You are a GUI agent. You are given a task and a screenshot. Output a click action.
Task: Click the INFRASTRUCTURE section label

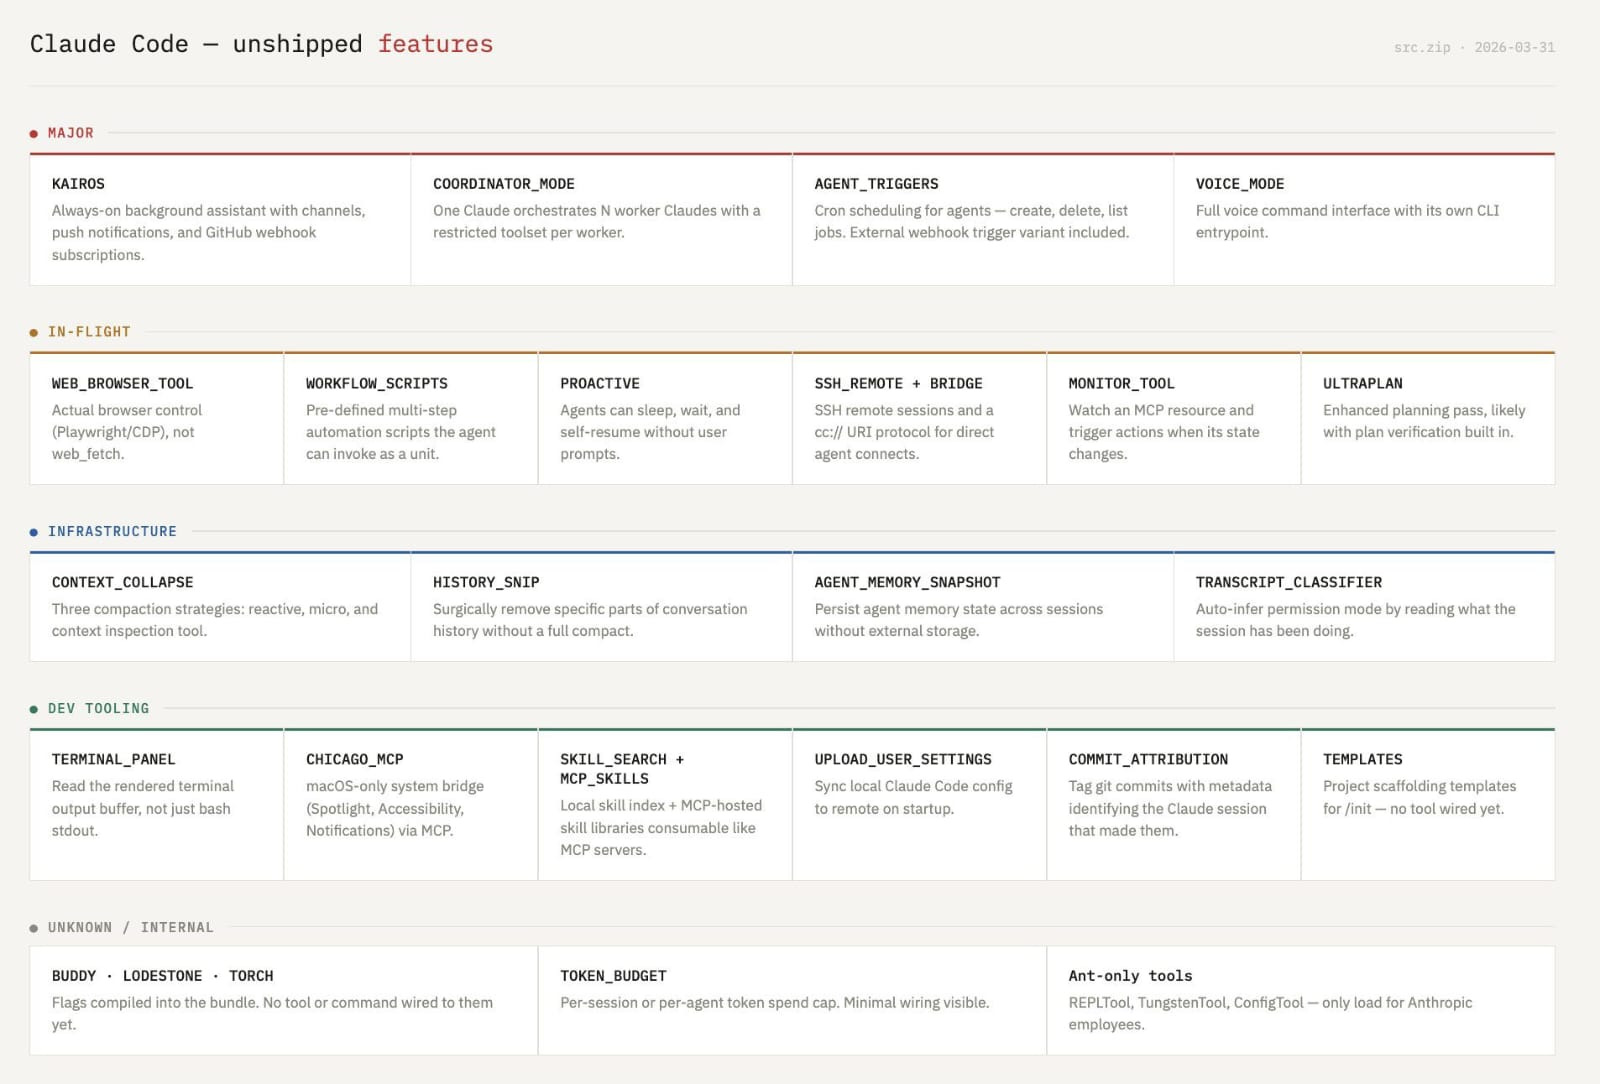coord(112,531)
